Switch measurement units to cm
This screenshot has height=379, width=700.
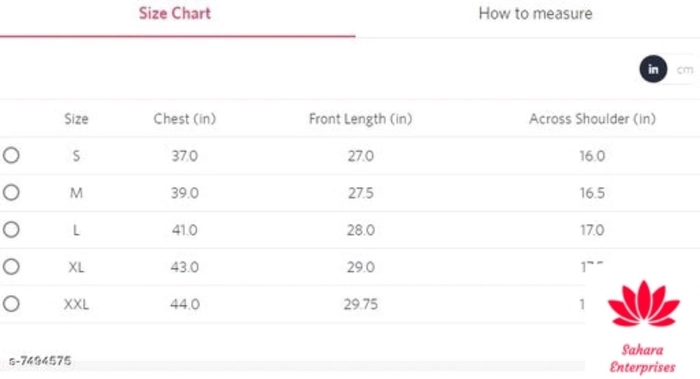[684, 70]
